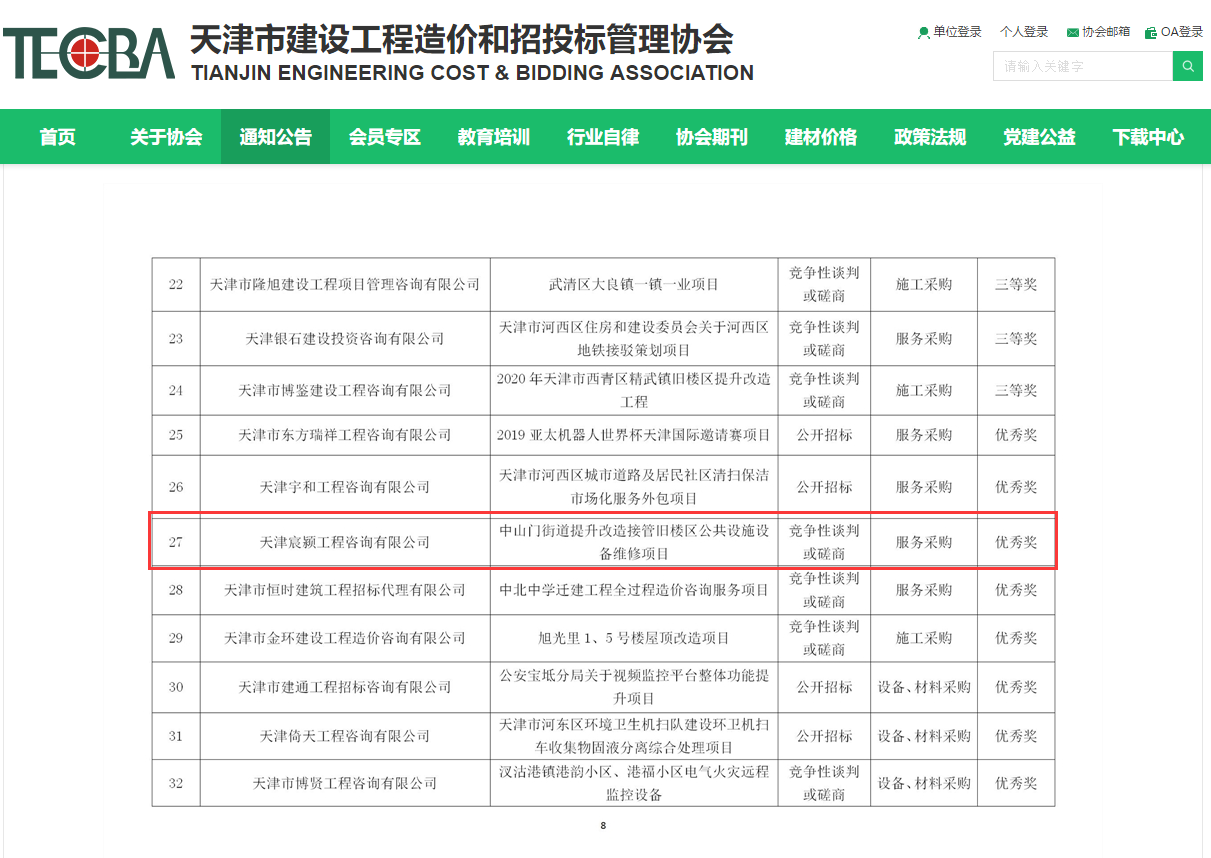This screenshot has width=1211, height=858.
Task: Click 竞争性谈判或磋商 in row 28
Action: click(824, 590)
